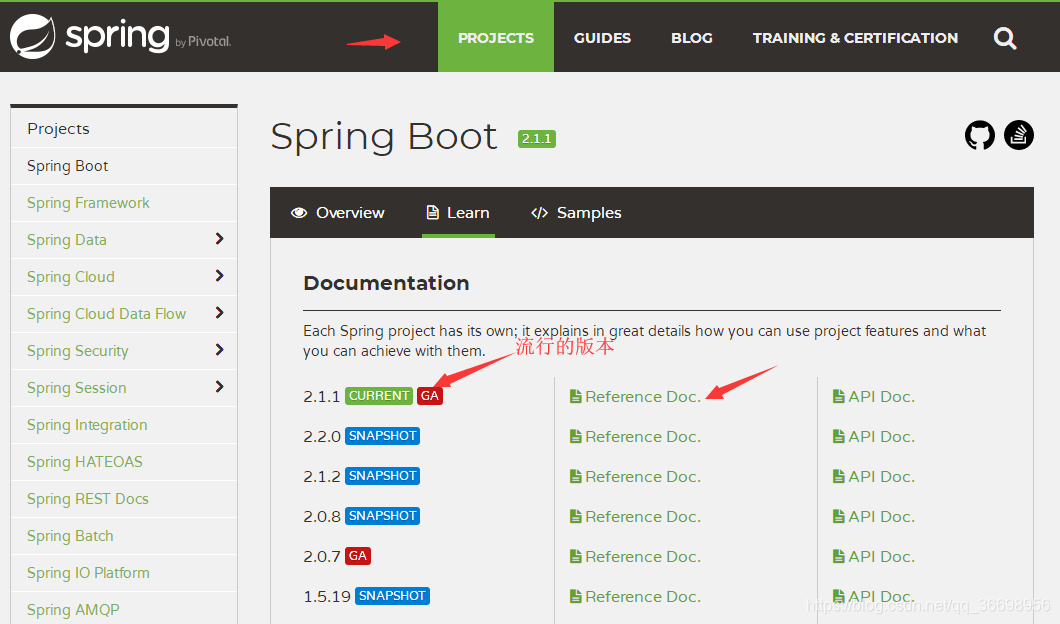Viewport: 1060px width, 624px height.
Task: Open Reference Doc. for version 2.0.8
Action: 635,517
